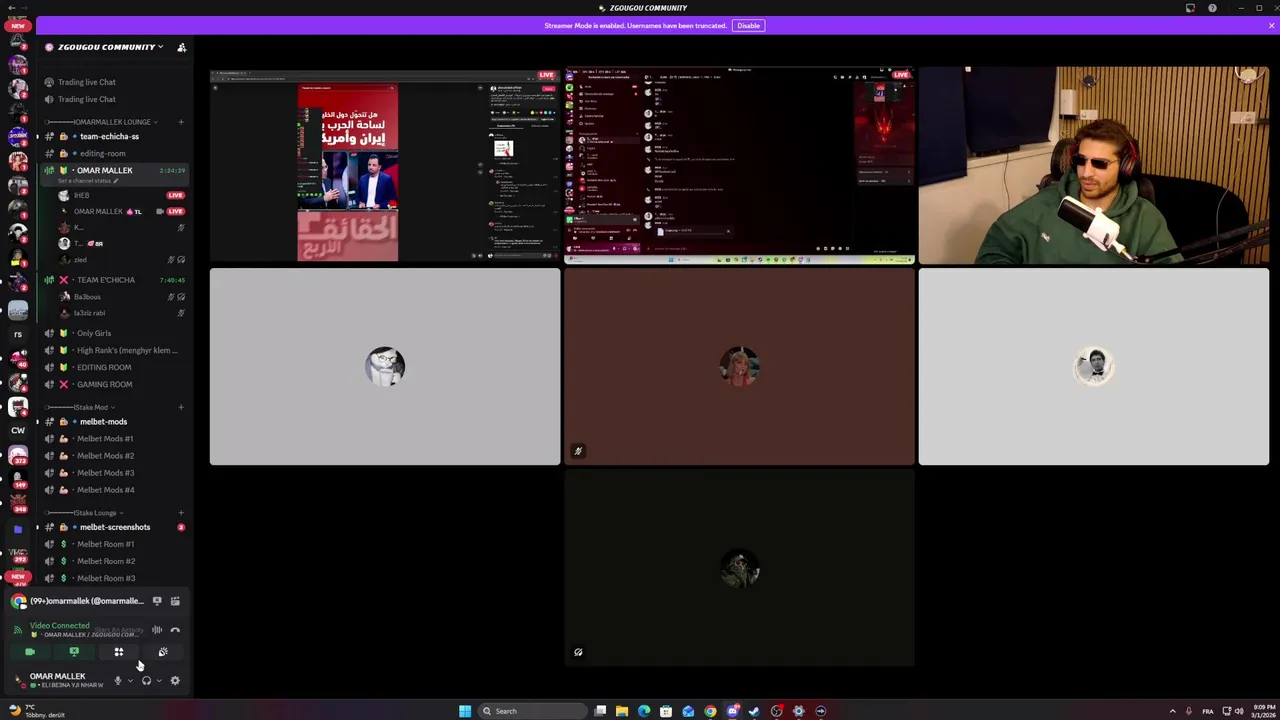
Task: Dismiss the Streamer Mode banner
Action: [1271, 25]
